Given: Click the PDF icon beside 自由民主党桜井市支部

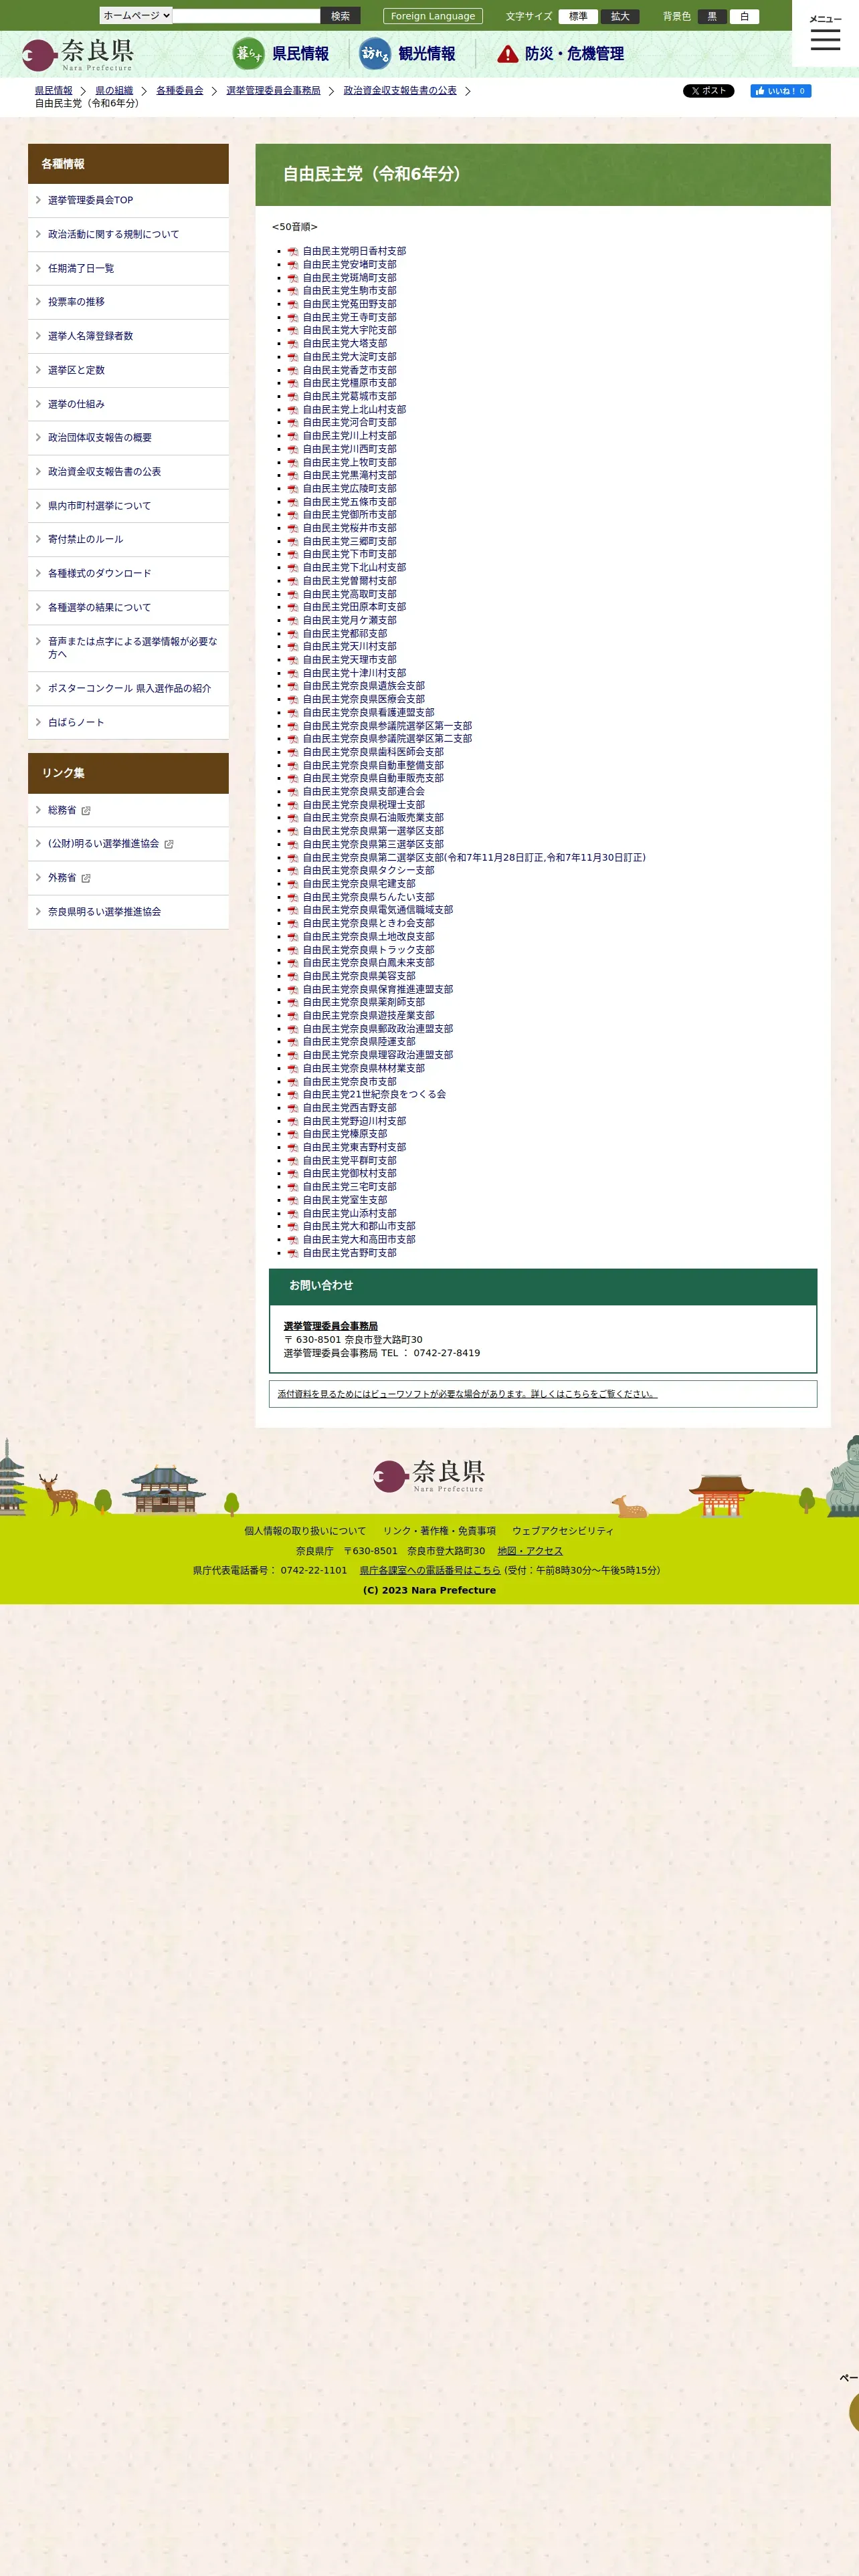Looking at the screenshot, I should (293, 528).
